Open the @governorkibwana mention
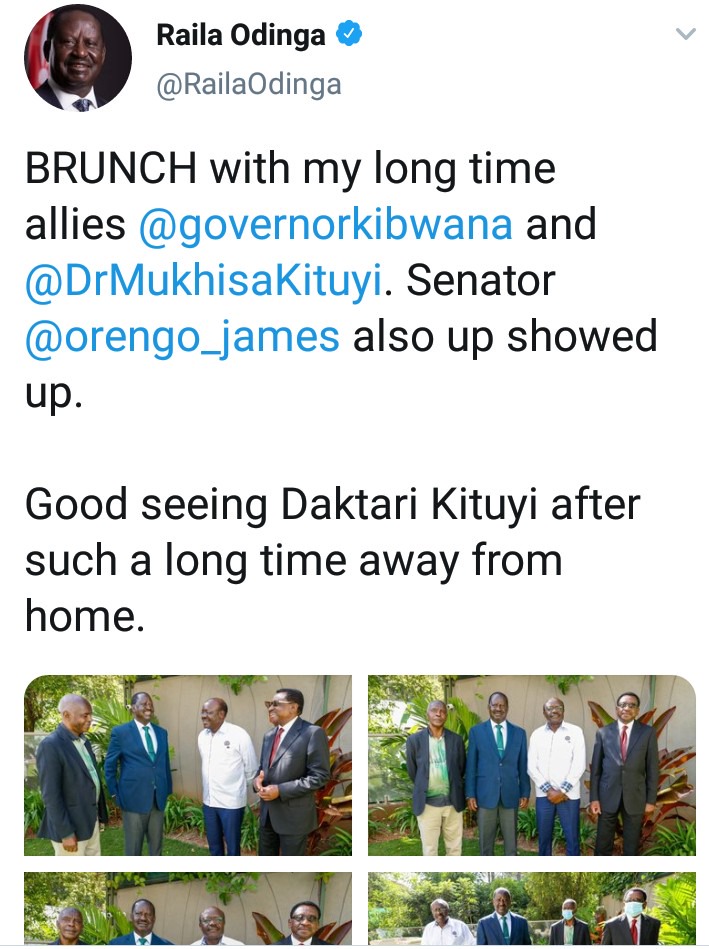This screenshot has width=709, height=949. [326, 225]
